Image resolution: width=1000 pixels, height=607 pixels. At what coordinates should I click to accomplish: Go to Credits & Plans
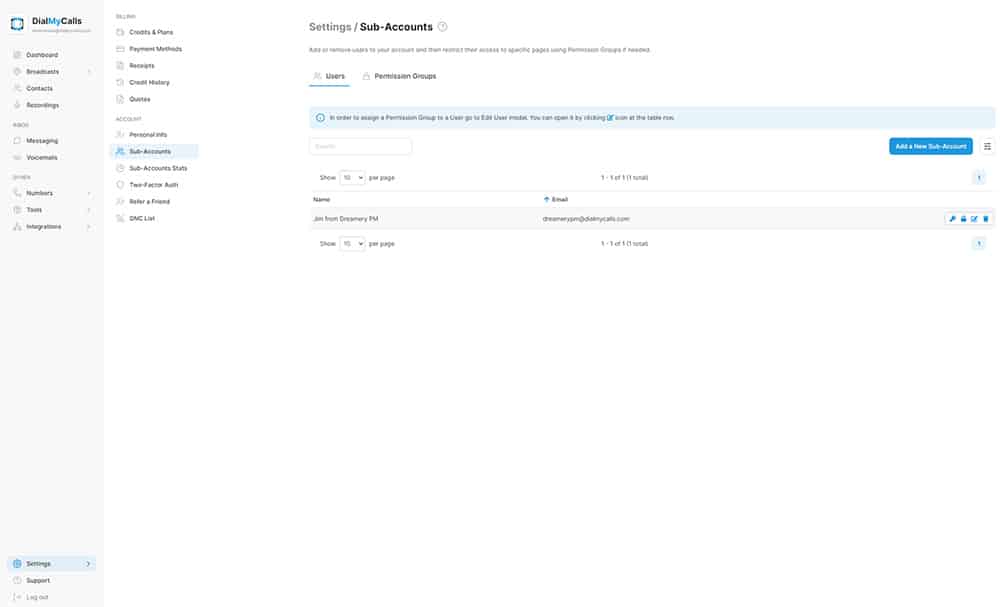pos(151,32)
